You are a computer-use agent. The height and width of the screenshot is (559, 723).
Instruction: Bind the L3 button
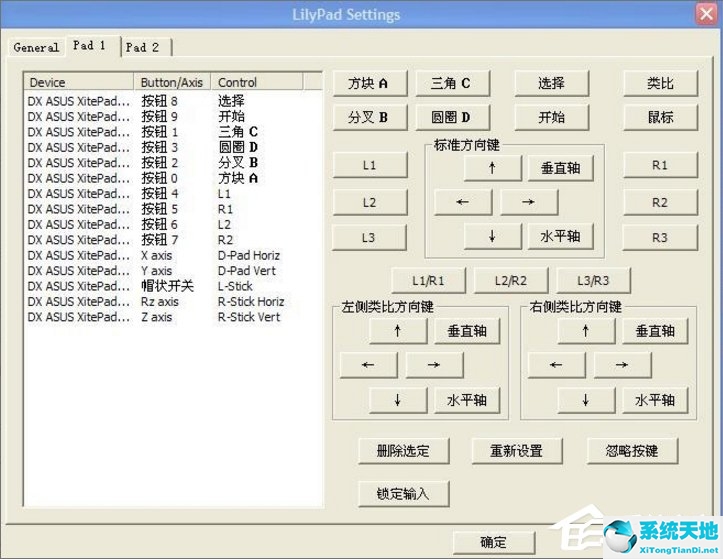369,238
